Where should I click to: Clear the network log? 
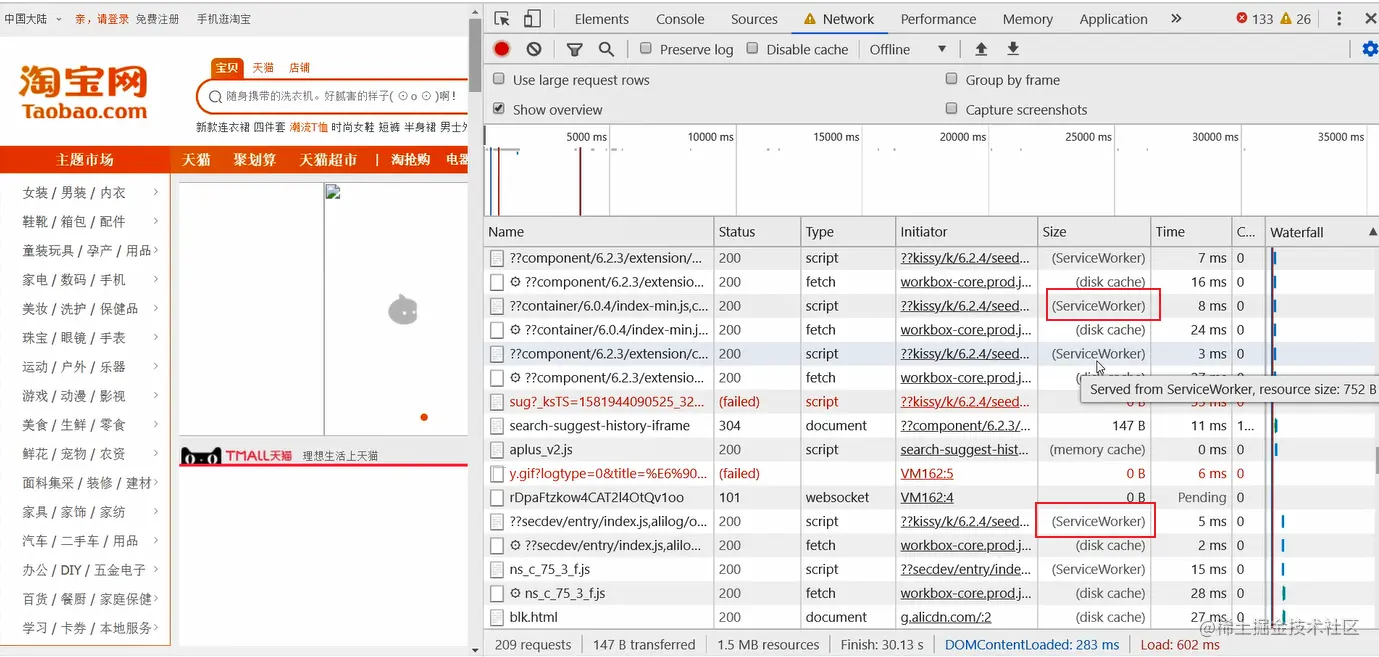pos(534,49)
